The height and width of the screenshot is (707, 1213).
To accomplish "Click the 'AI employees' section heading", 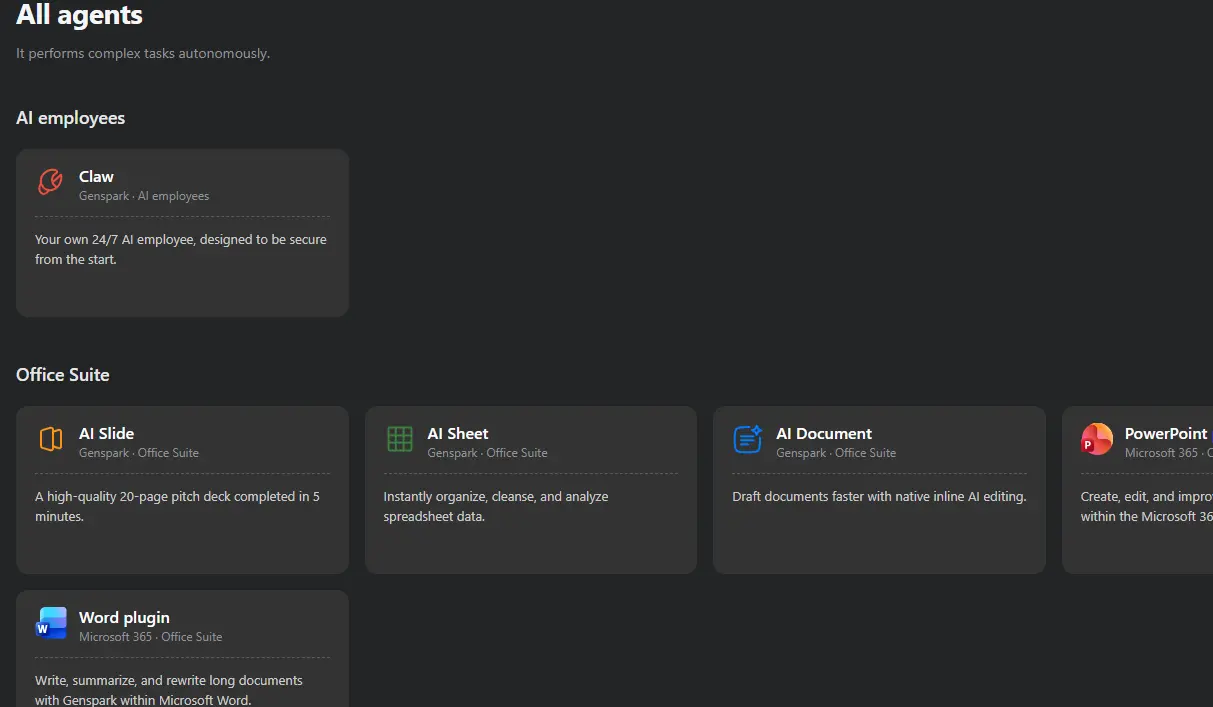I will [71, 118].
